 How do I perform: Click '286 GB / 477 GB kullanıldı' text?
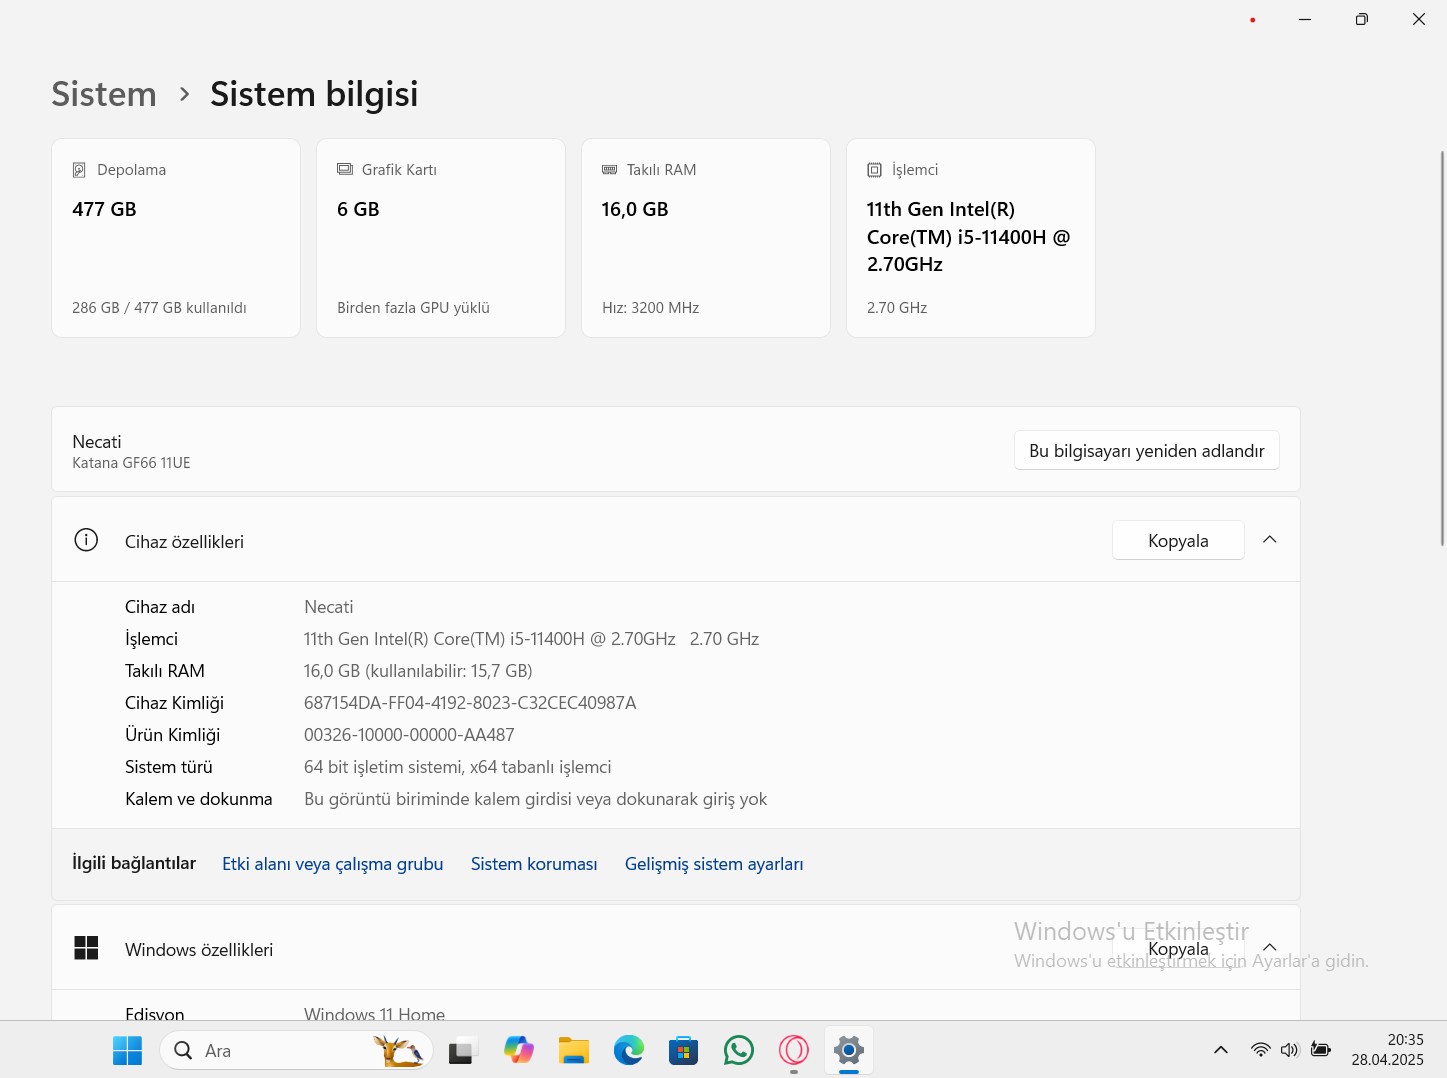click(159, 308)
